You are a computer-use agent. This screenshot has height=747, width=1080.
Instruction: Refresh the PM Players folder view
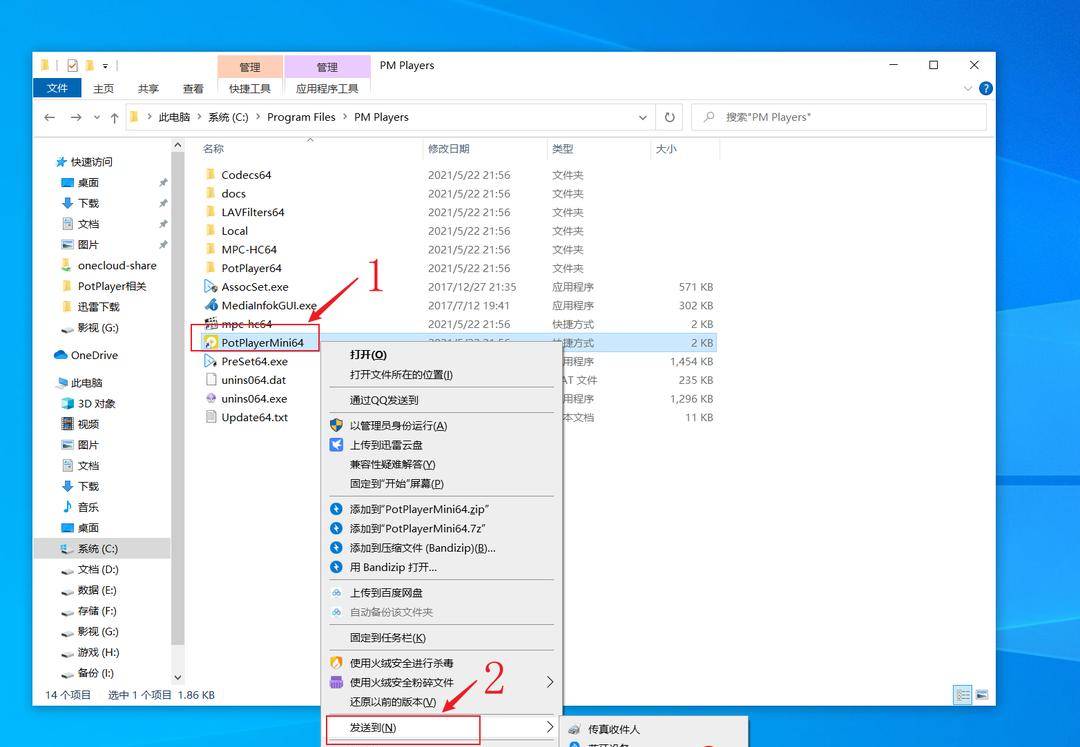point(669,117)
